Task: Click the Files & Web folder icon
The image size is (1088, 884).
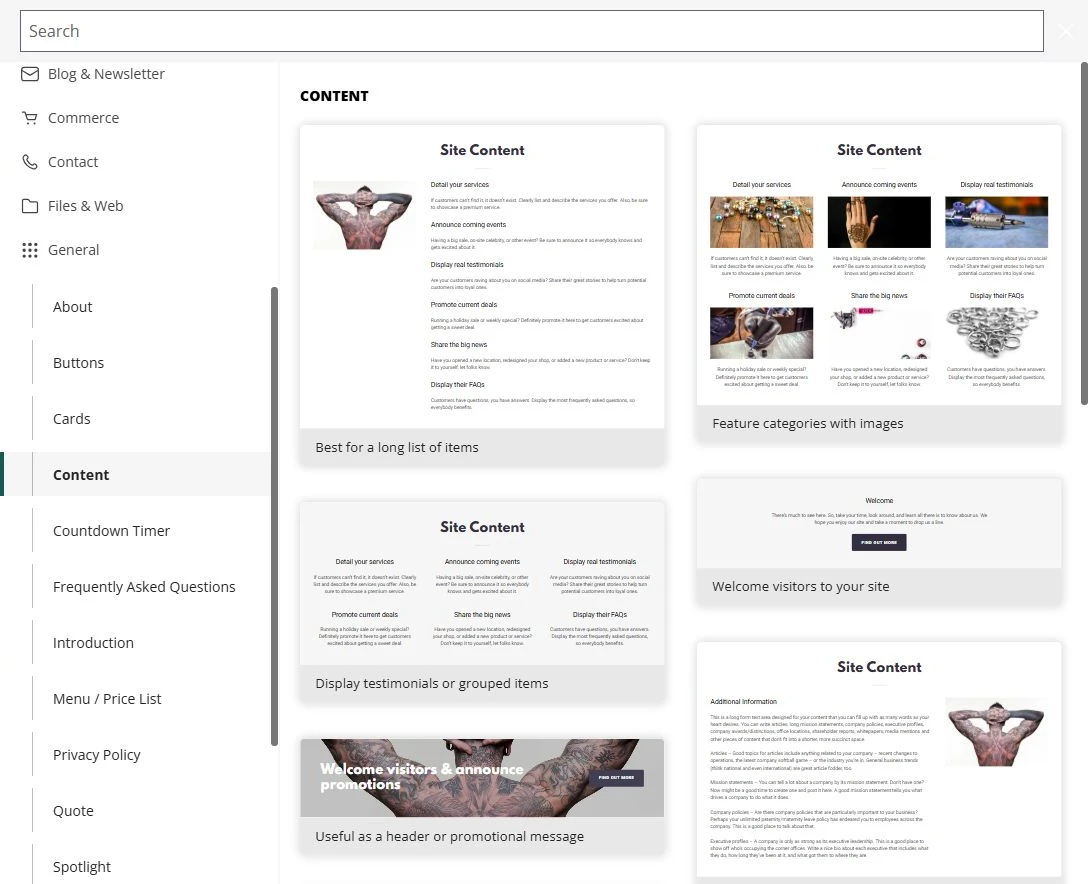Action: tap(30, 206)
